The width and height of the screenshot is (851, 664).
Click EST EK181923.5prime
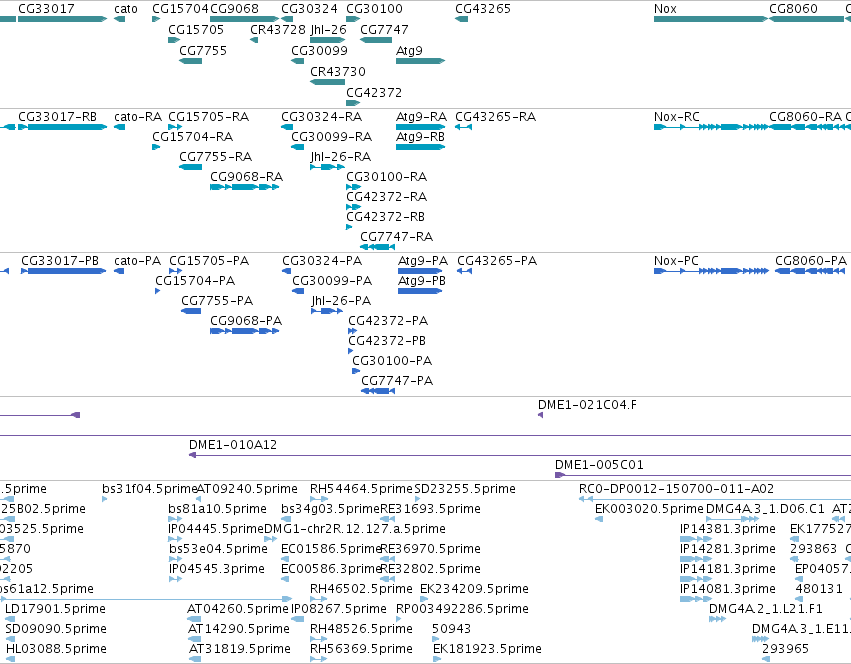click(436, 659)
